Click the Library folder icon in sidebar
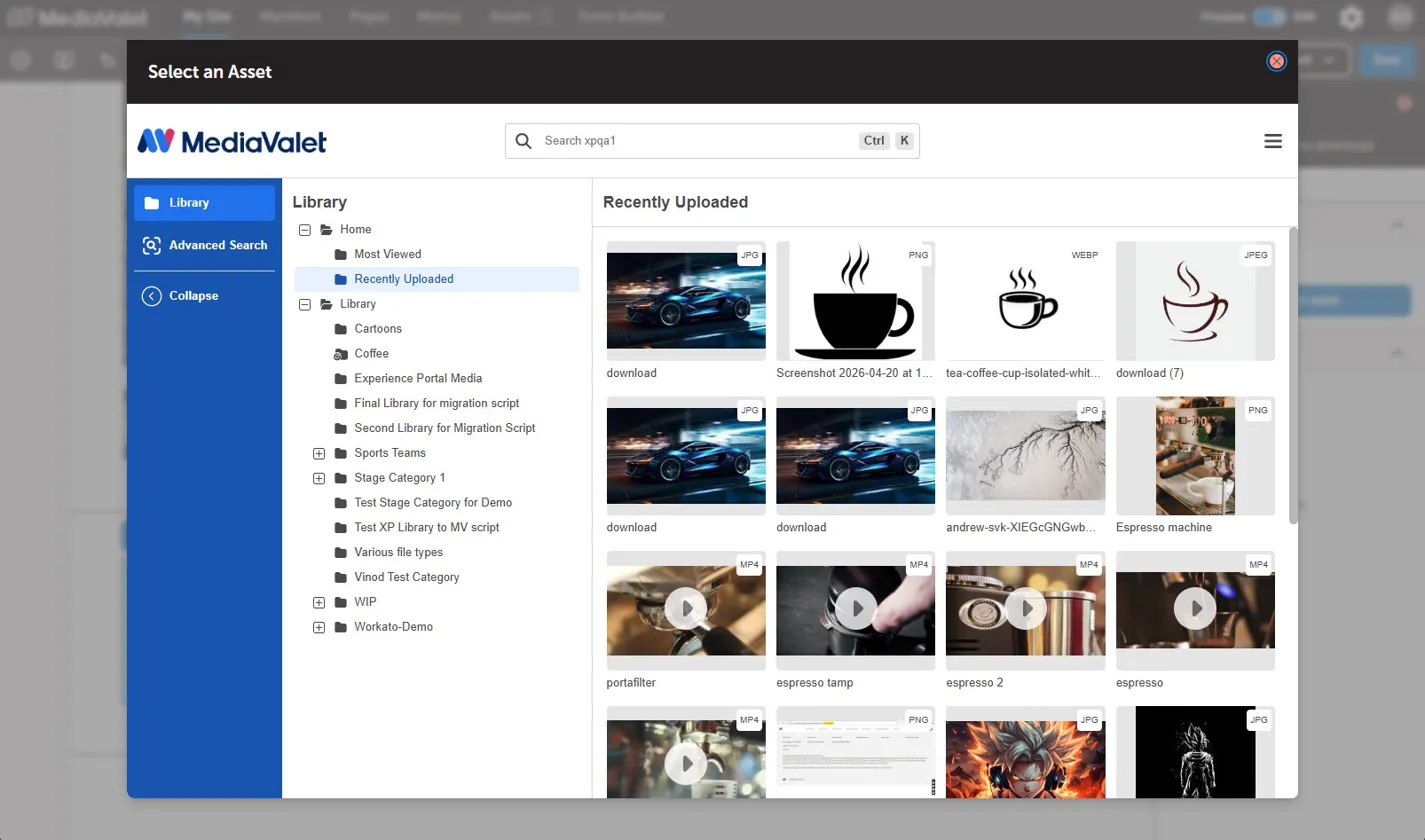 click(x=152, y=203)
